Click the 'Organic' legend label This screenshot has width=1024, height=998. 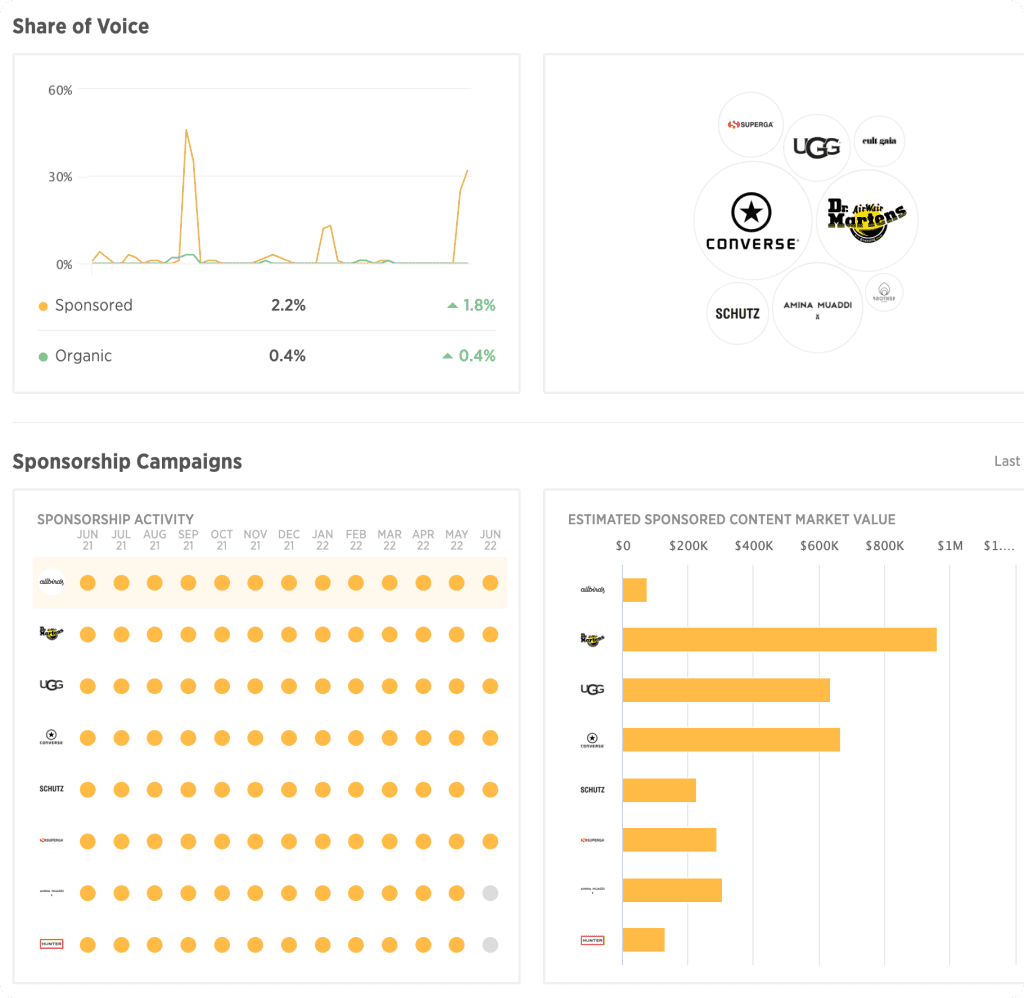point(83,356)
